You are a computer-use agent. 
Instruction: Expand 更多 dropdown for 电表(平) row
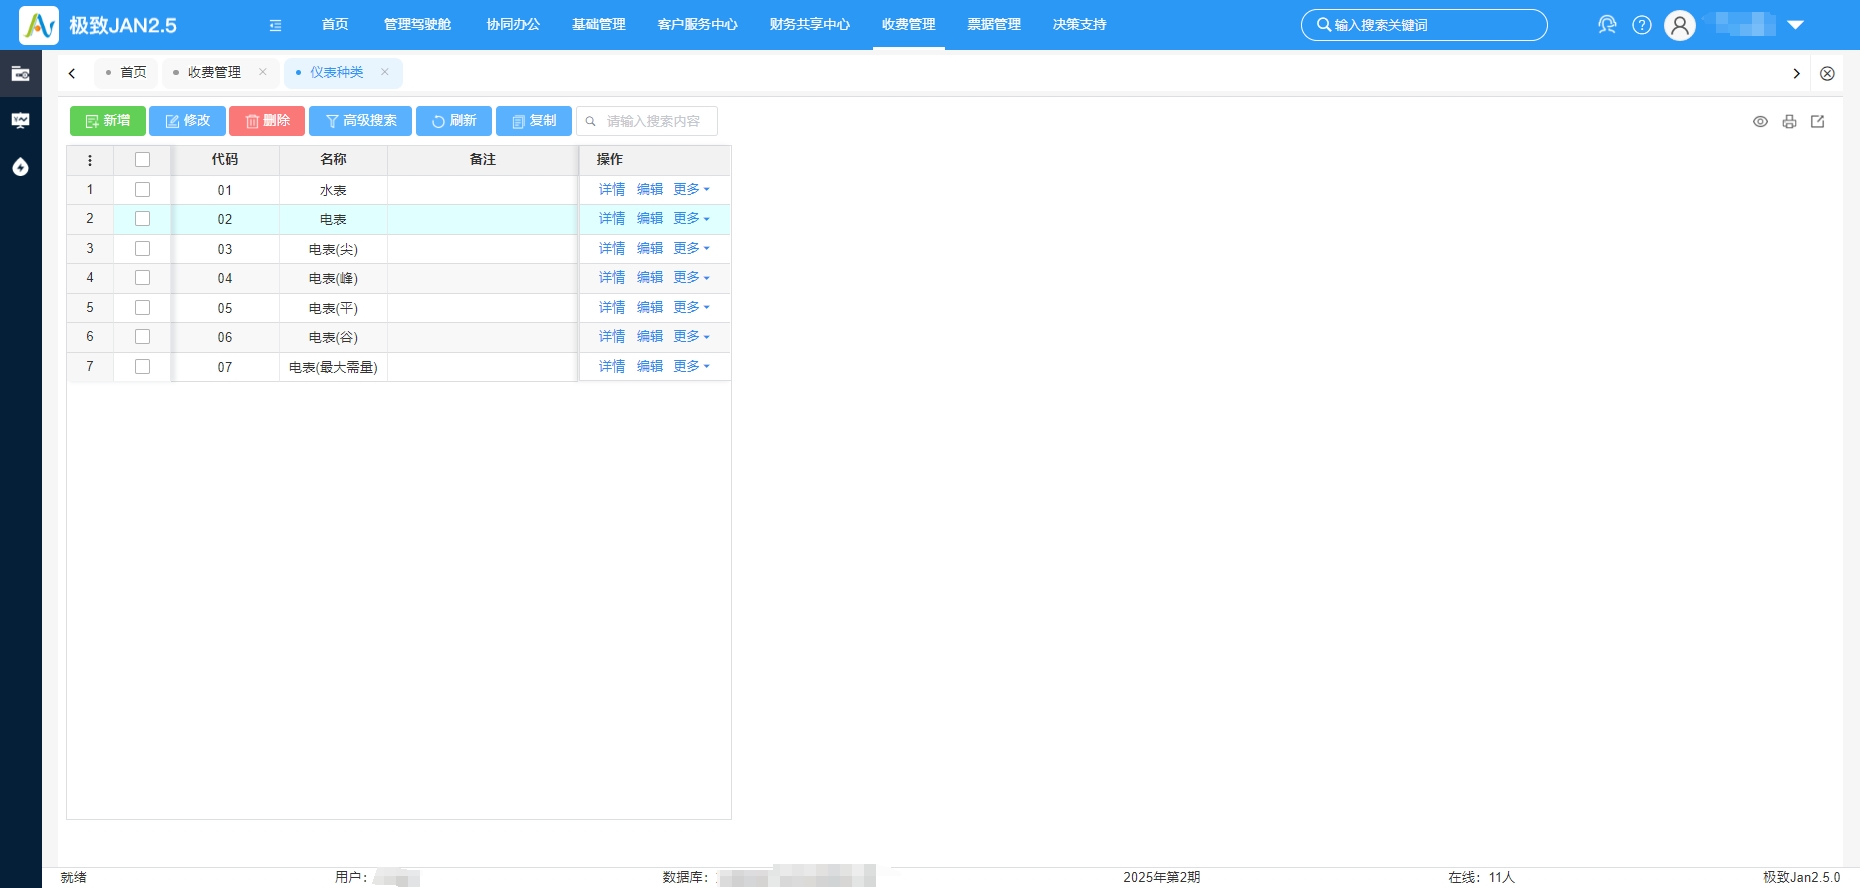point(691,307)
